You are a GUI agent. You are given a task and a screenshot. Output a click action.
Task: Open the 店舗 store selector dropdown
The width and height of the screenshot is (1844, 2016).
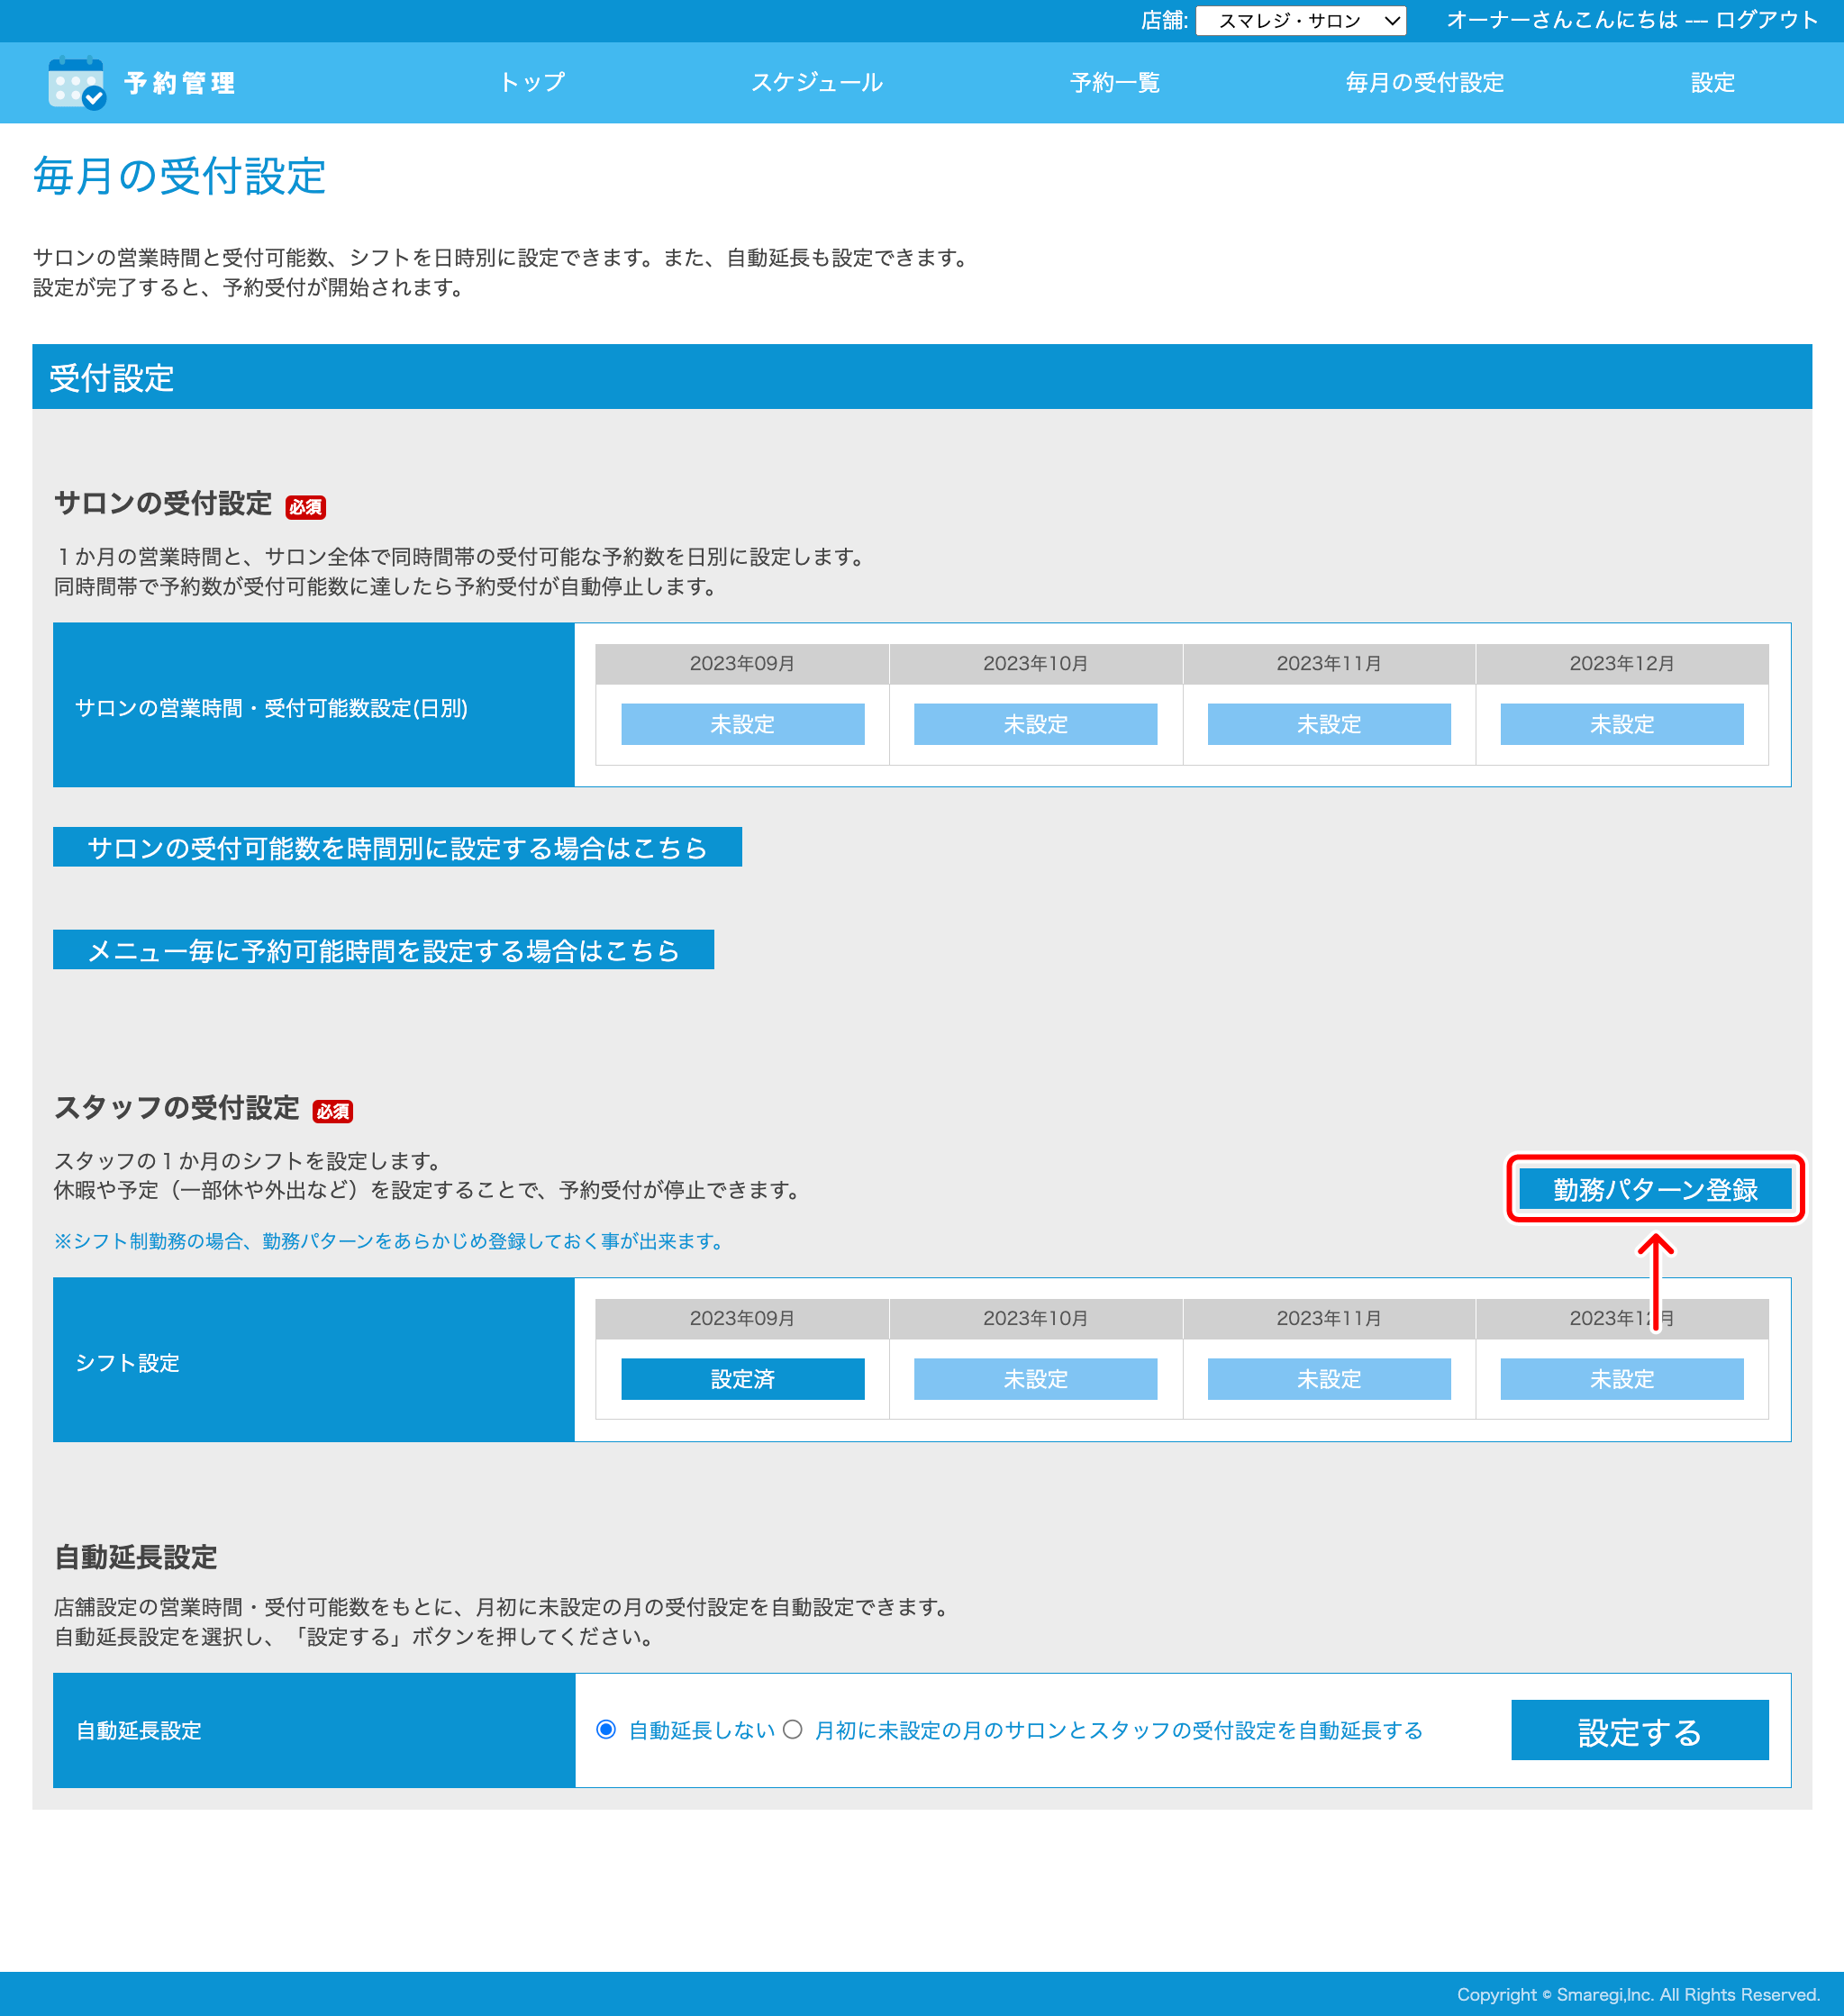1300,21
